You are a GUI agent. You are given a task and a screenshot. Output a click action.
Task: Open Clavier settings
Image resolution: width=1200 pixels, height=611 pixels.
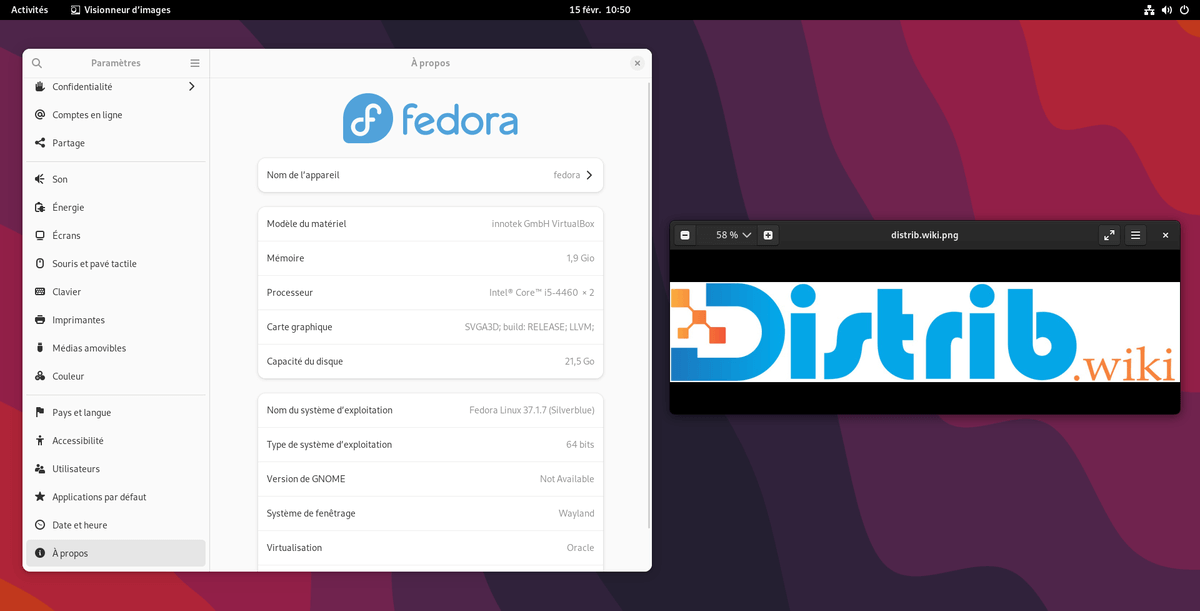tap(116, 292)
